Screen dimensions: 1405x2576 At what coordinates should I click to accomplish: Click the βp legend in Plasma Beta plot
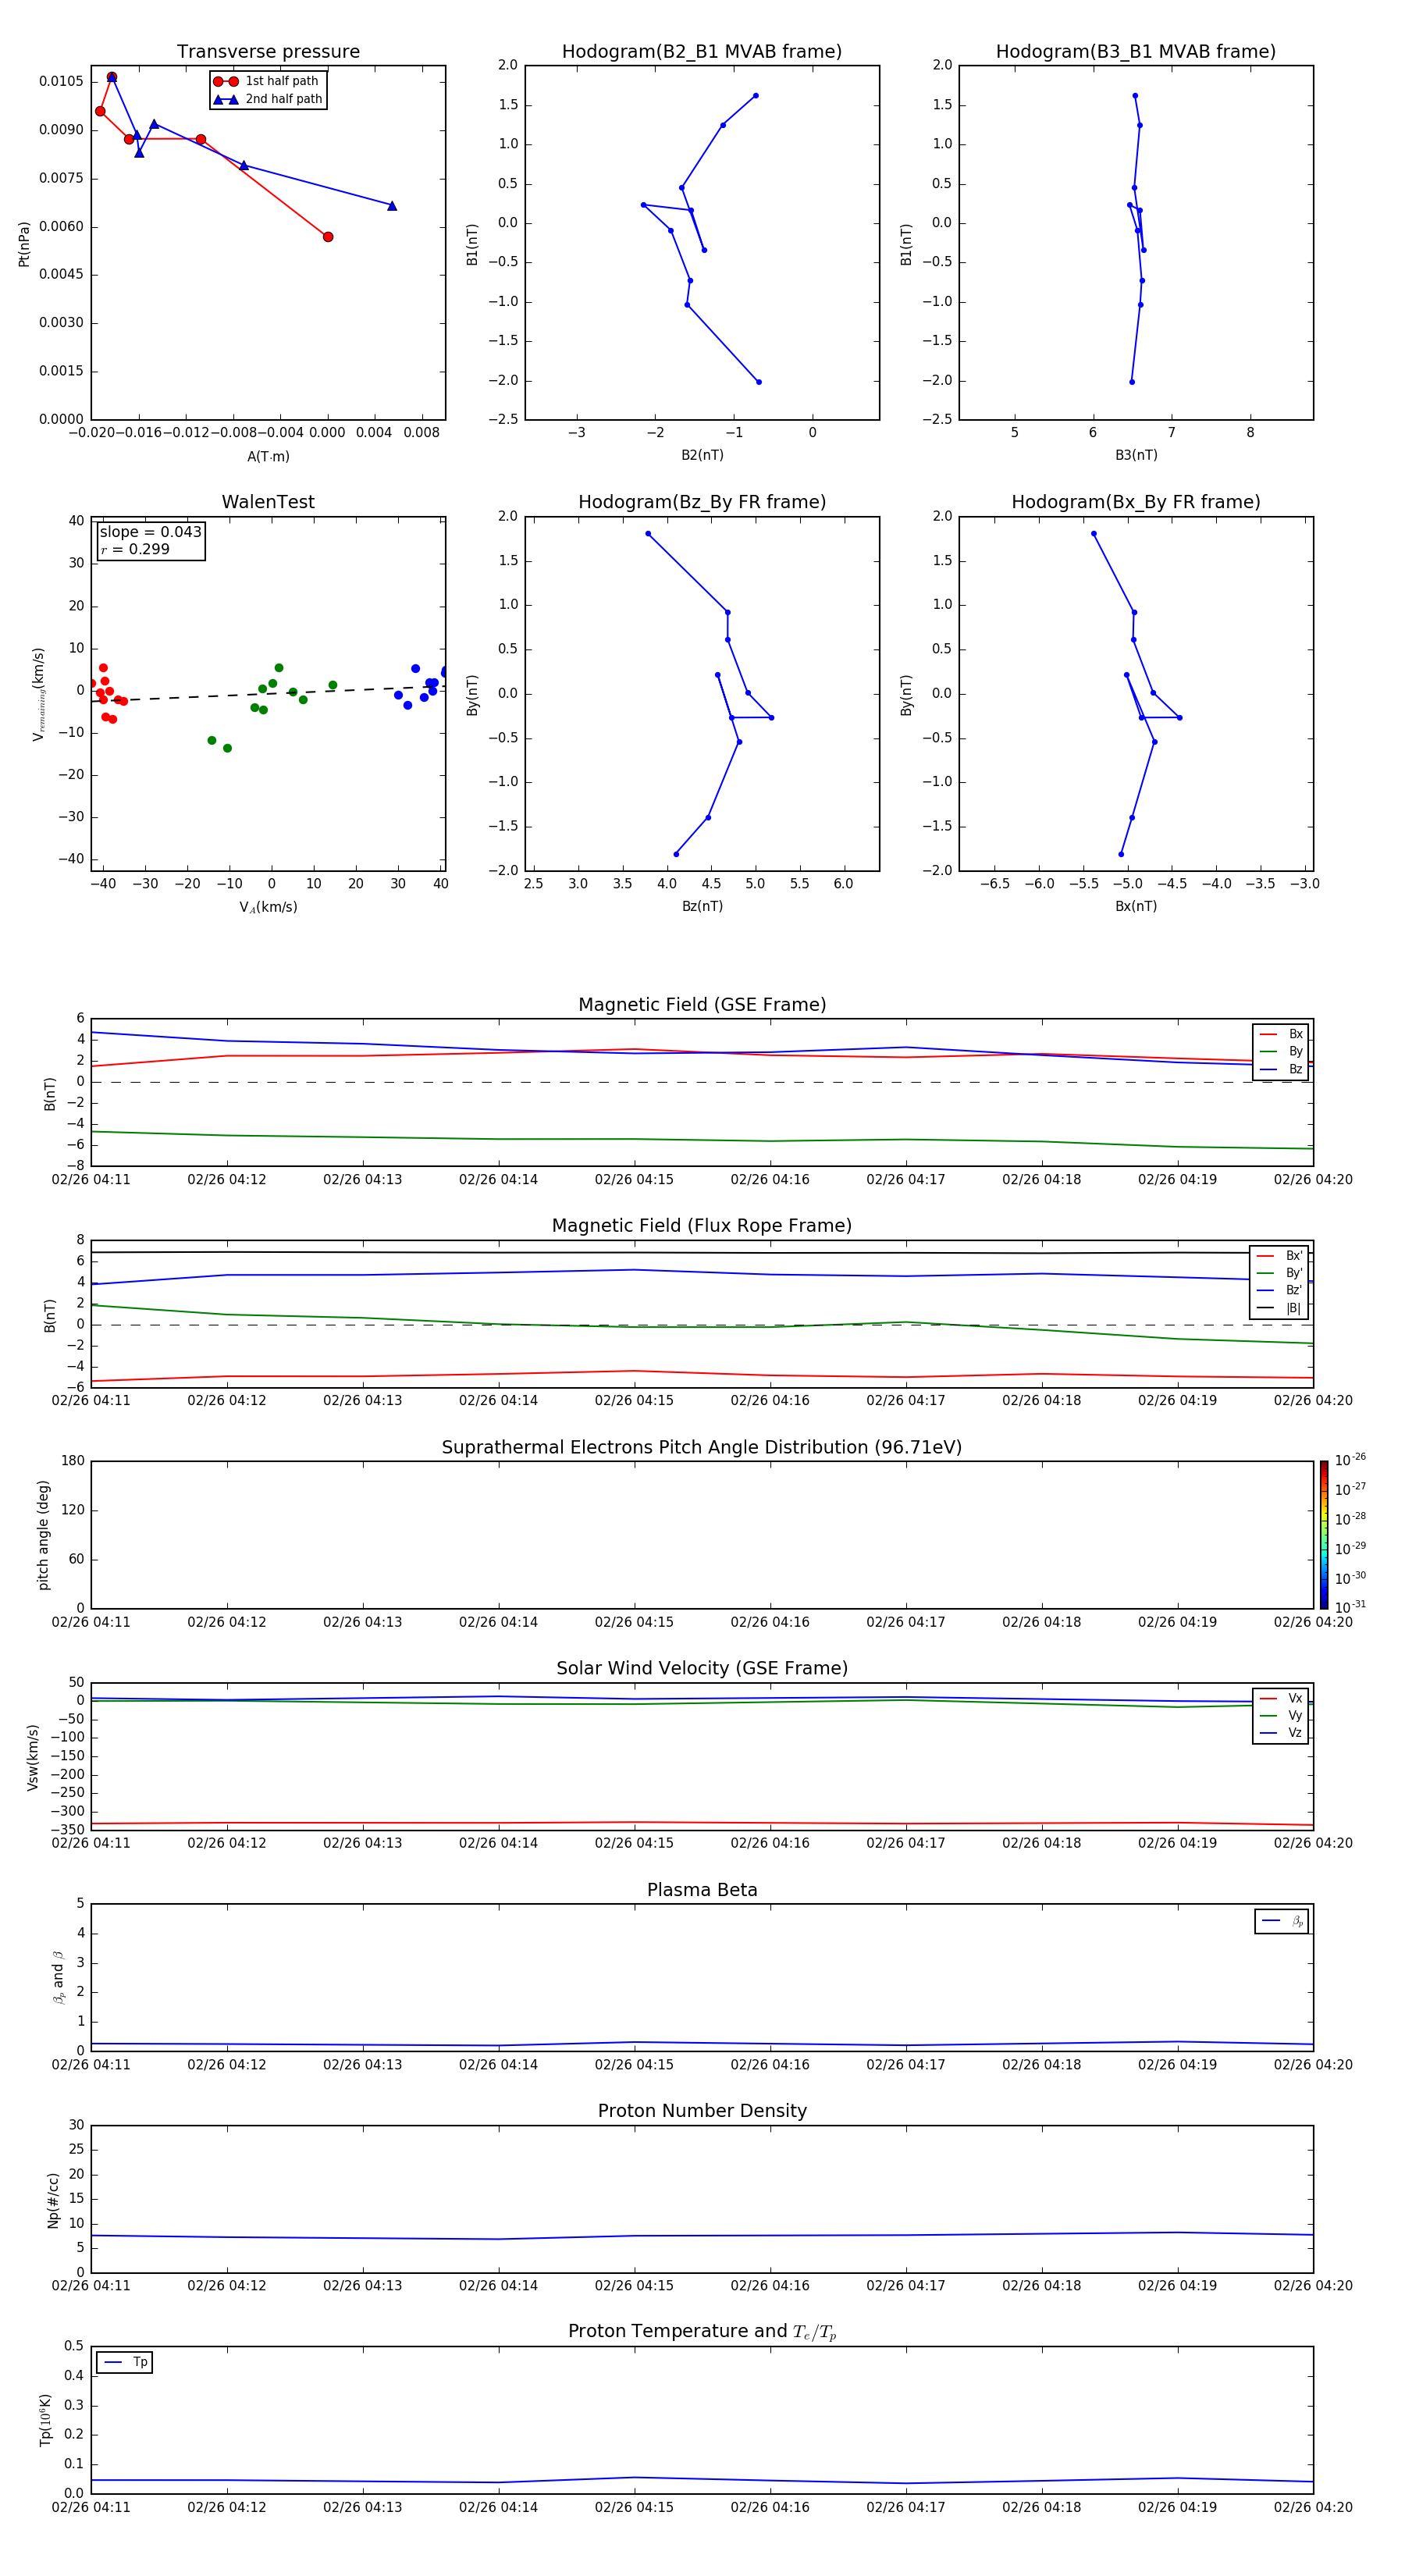point(1282,1921)
